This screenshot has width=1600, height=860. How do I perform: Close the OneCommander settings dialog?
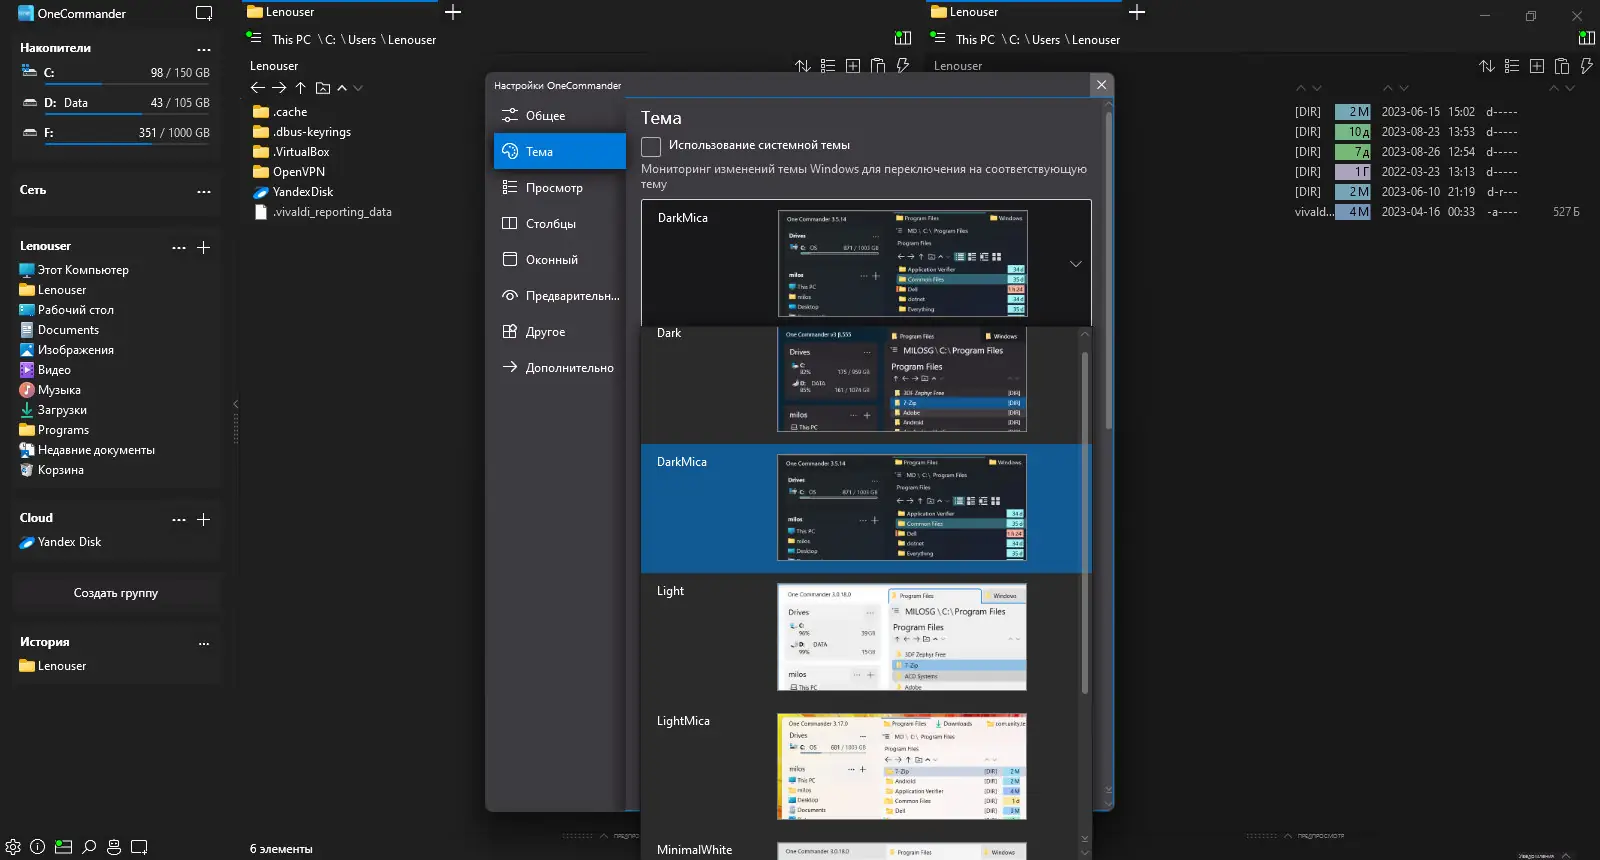tap(1101, 85)
